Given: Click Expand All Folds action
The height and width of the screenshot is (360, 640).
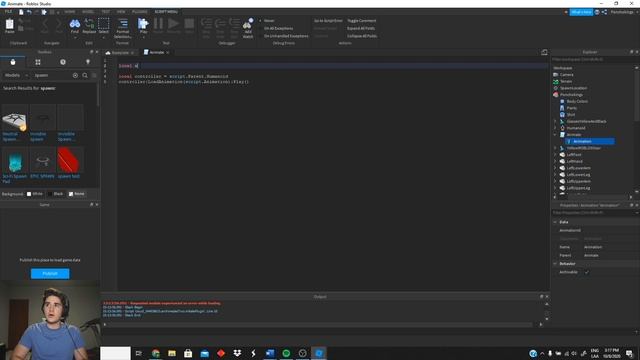Looking at the screenshot, I should pyautogui.click(x=361, y=28).
